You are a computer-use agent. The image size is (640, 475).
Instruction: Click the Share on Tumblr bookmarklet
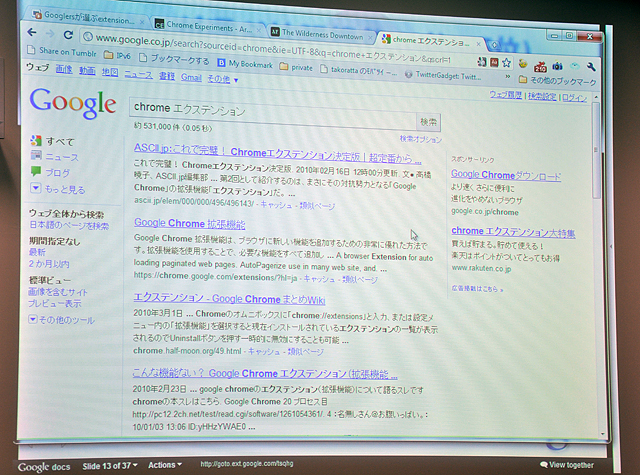coord(62,51)
